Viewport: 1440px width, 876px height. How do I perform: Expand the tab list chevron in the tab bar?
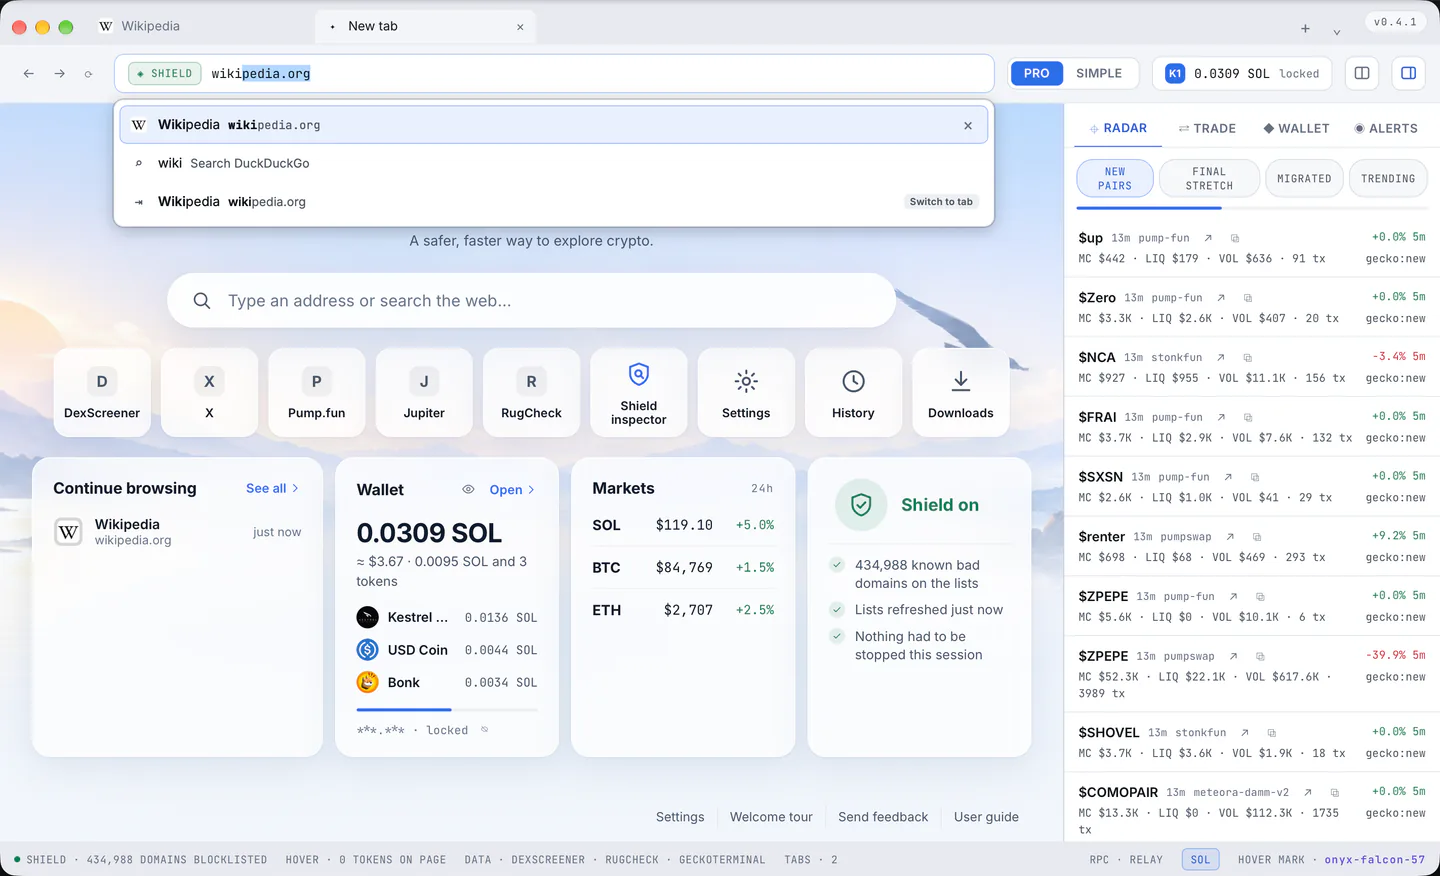click(x=1336, y=31)
